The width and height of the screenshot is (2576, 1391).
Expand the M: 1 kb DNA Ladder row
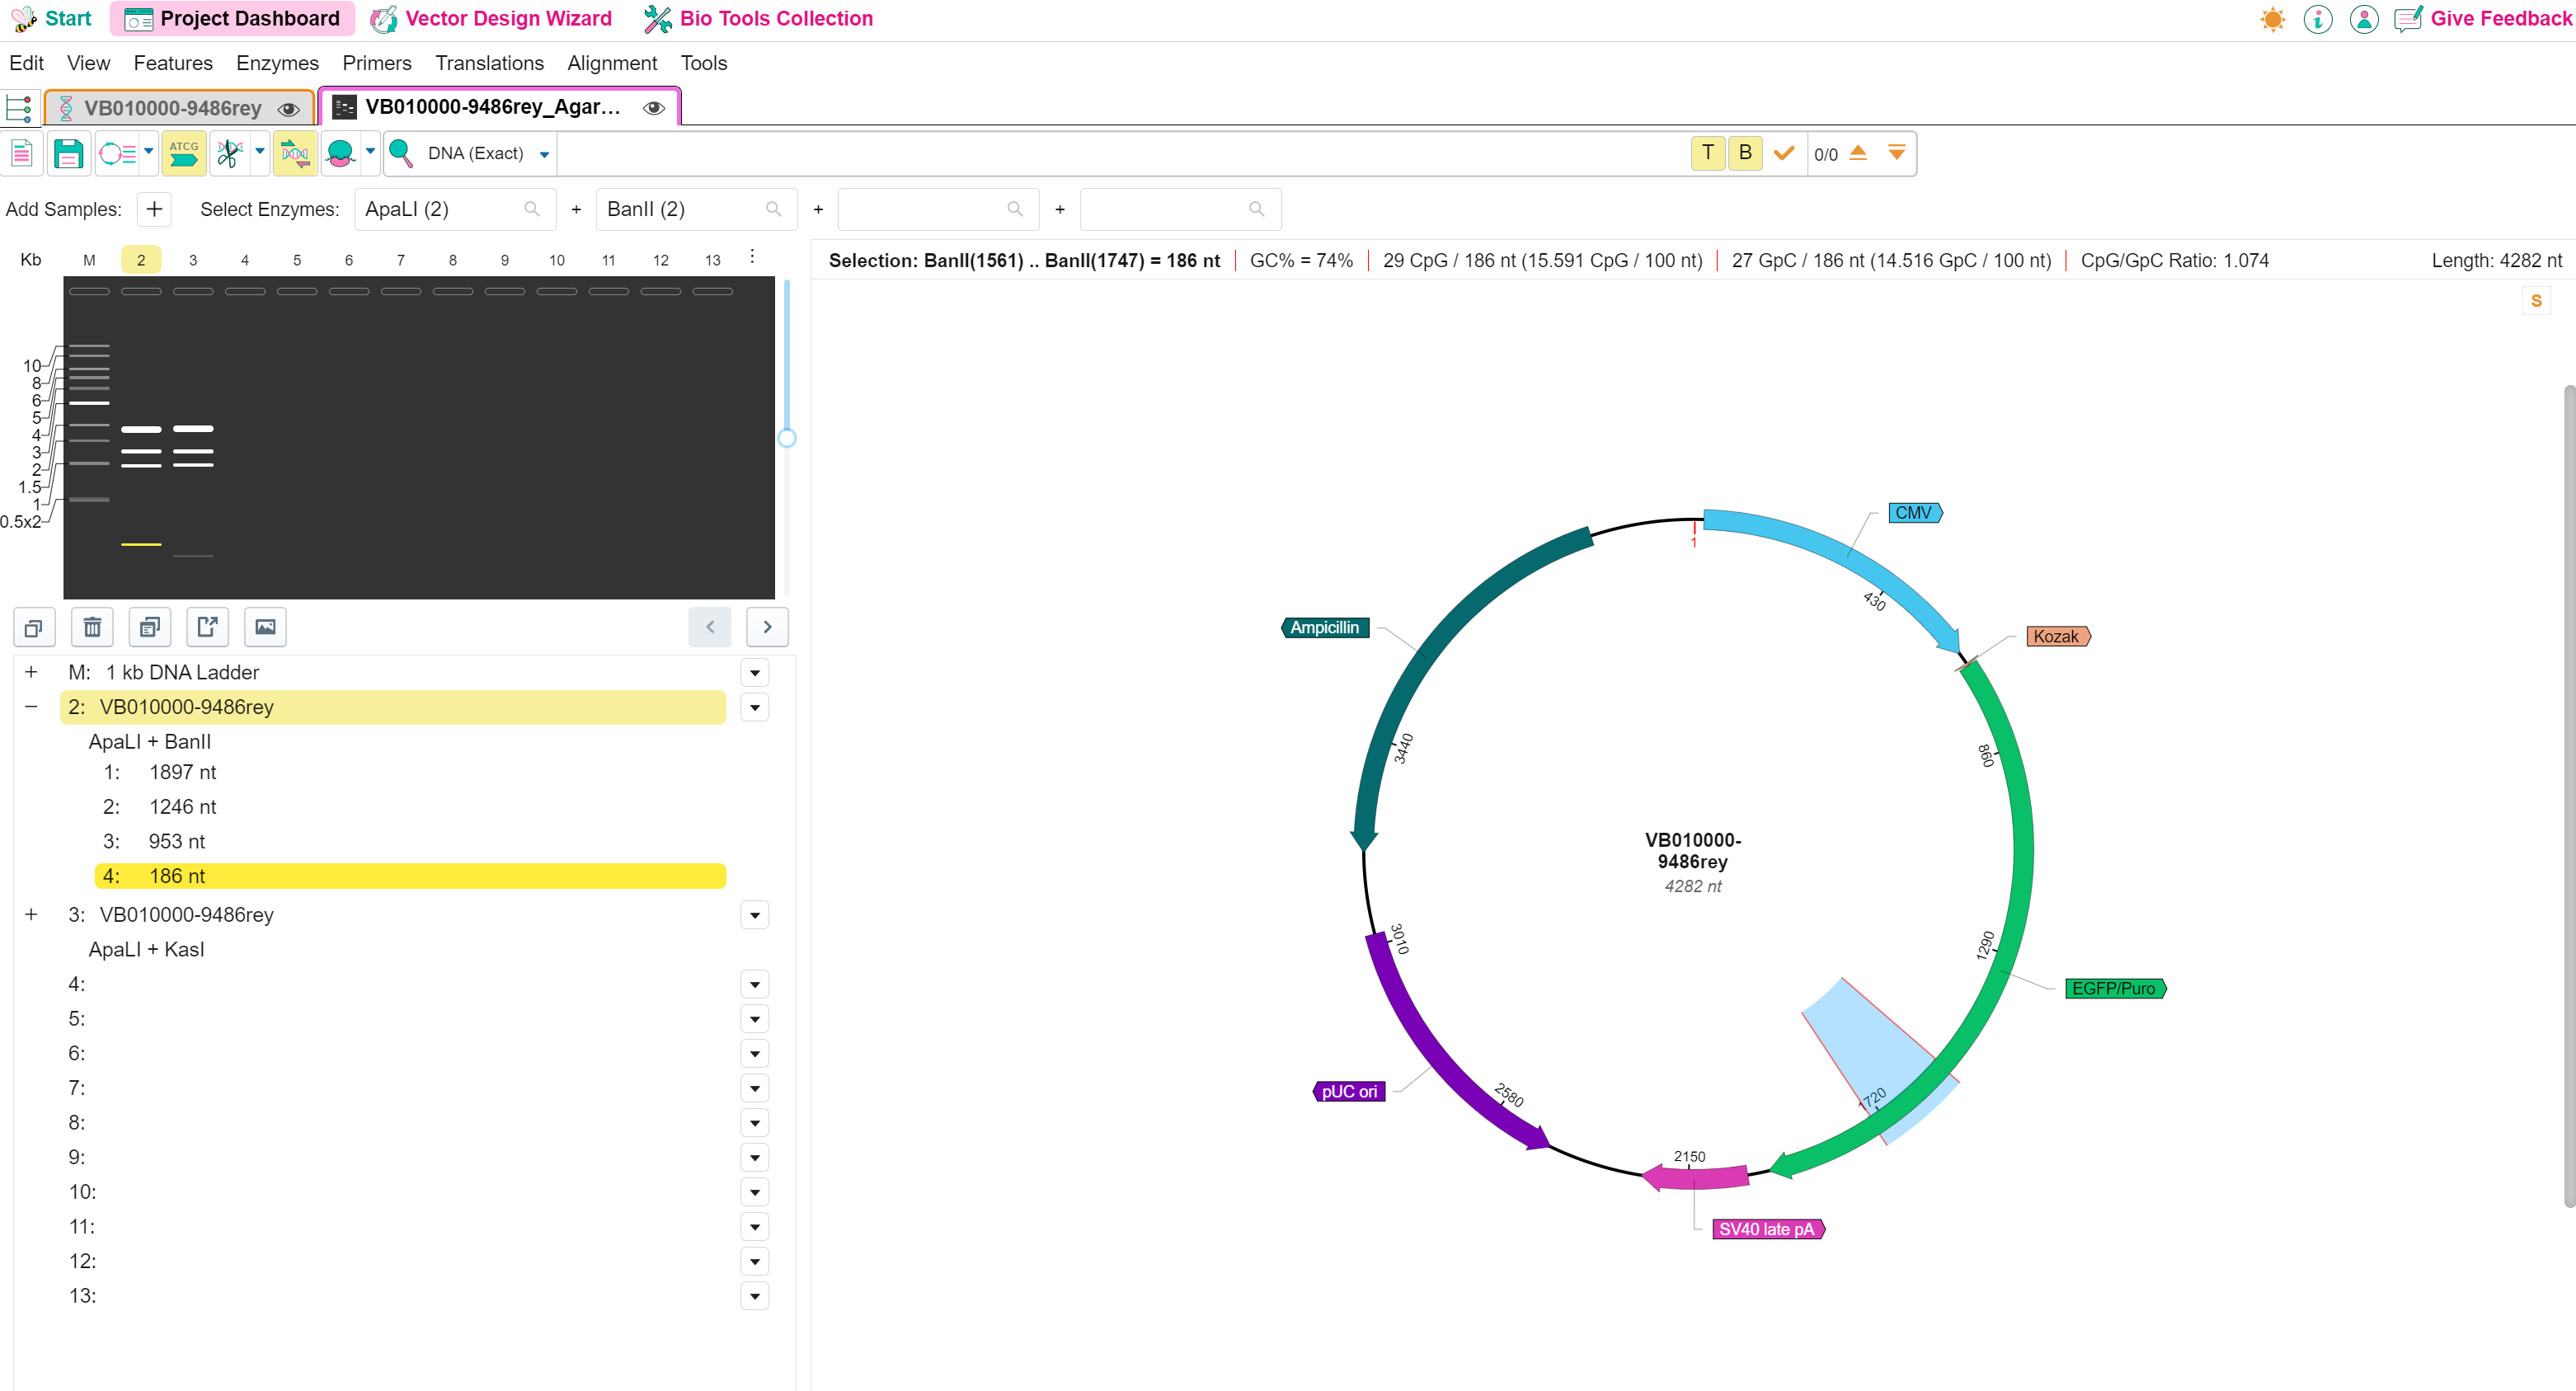tap(31, 672)
